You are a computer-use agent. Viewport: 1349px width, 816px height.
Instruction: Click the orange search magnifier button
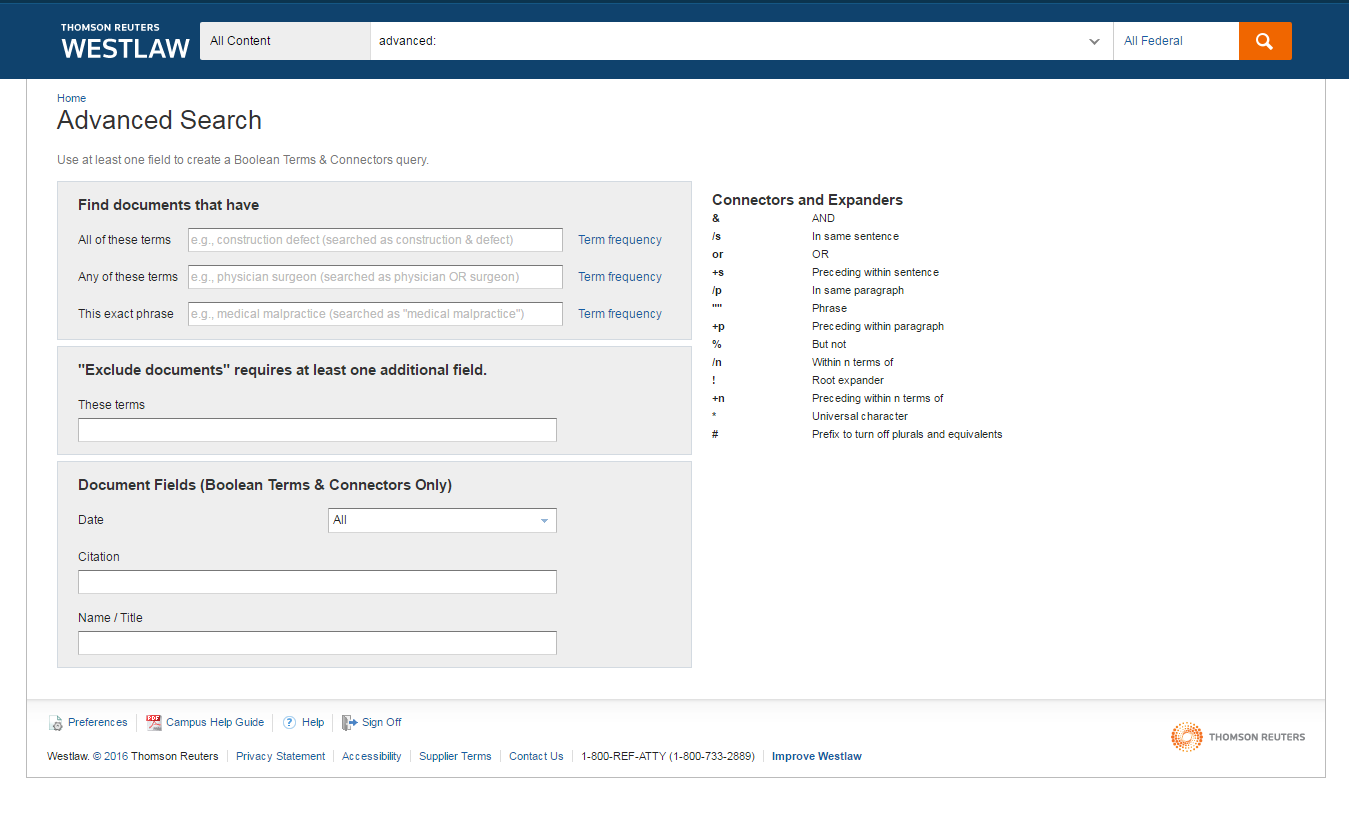(1265, 41)
